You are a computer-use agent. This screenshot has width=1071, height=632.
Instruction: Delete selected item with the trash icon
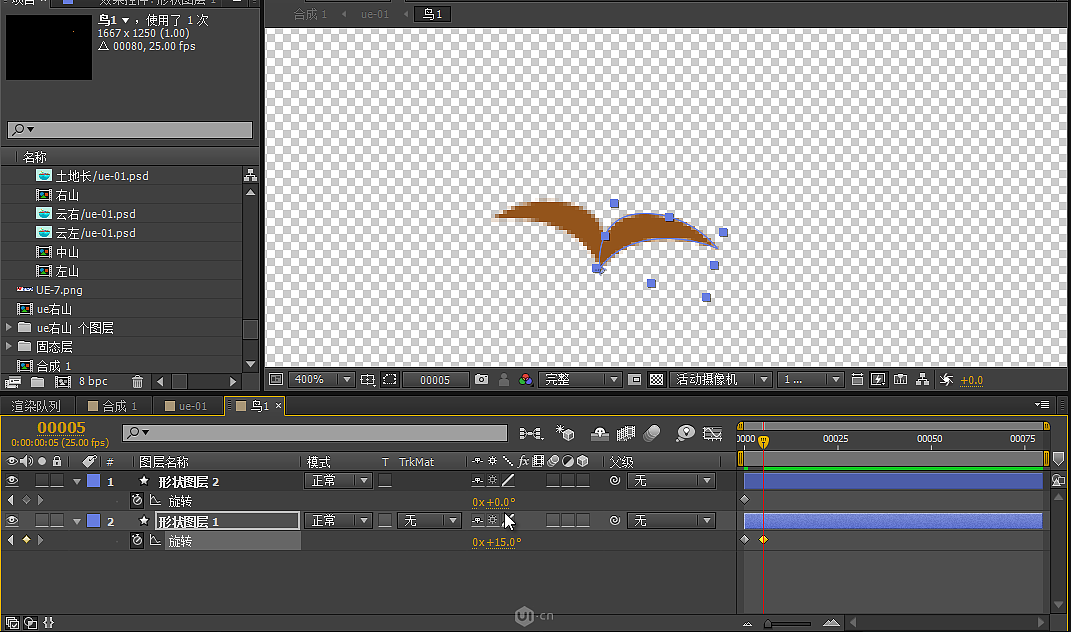pos(137,382)
